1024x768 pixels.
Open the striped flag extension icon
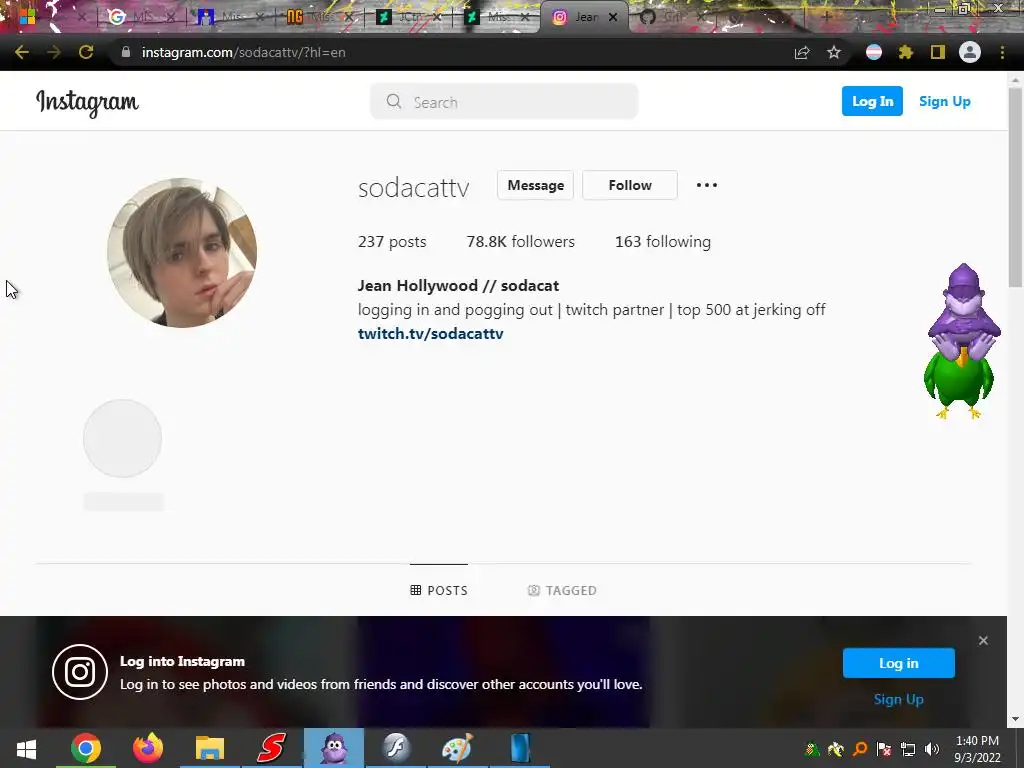coord(874,52)
